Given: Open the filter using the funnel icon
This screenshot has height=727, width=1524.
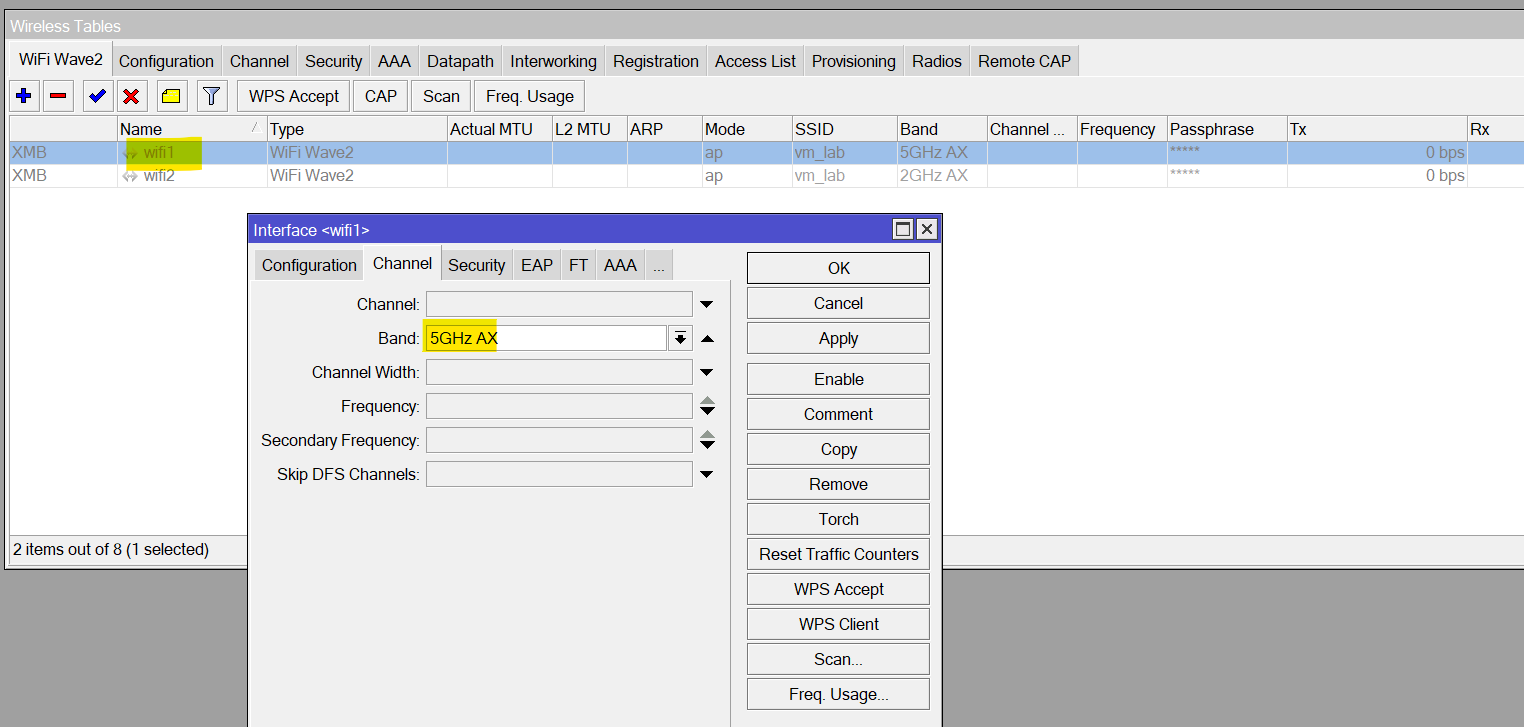Looking at the screenshot, I should (211, 95).
